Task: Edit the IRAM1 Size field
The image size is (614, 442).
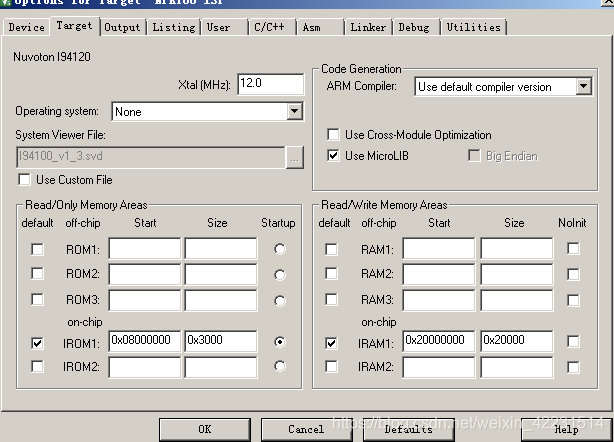Action: [517, 341]
